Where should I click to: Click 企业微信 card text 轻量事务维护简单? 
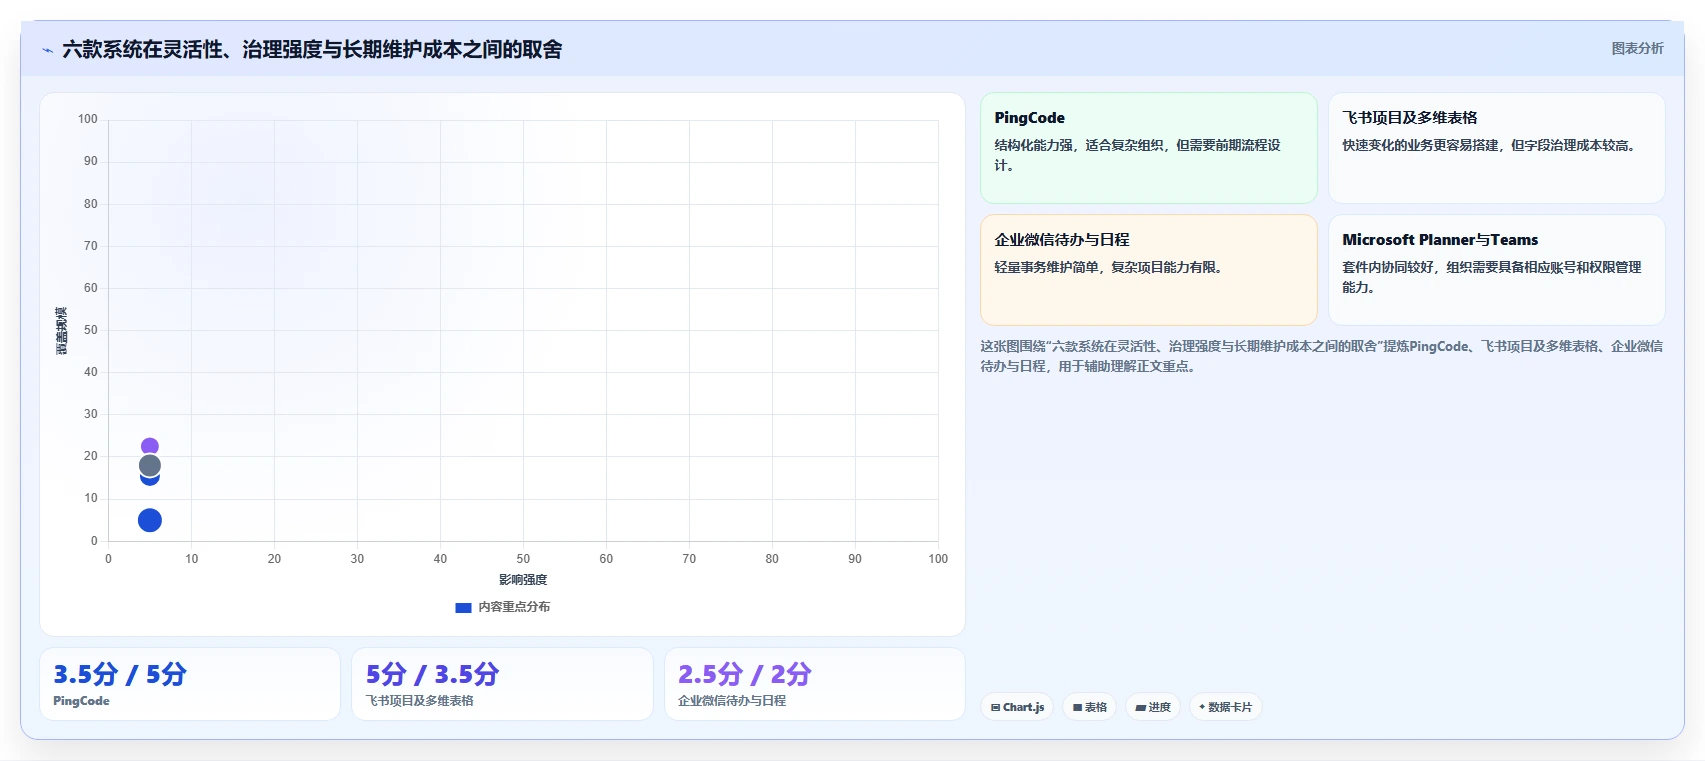(x=1047, y=267)
